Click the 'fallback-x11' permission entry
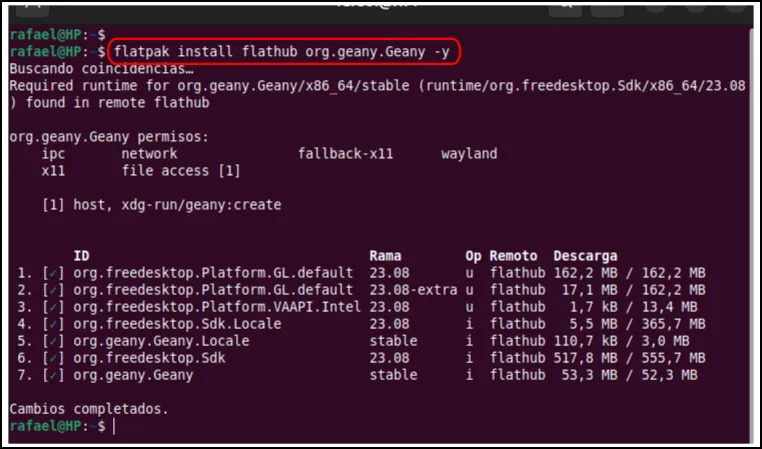 [x=345, y=154]
